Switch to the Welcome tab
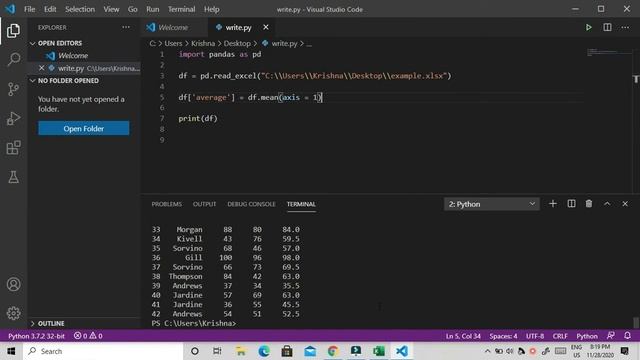 pos(174,27)
